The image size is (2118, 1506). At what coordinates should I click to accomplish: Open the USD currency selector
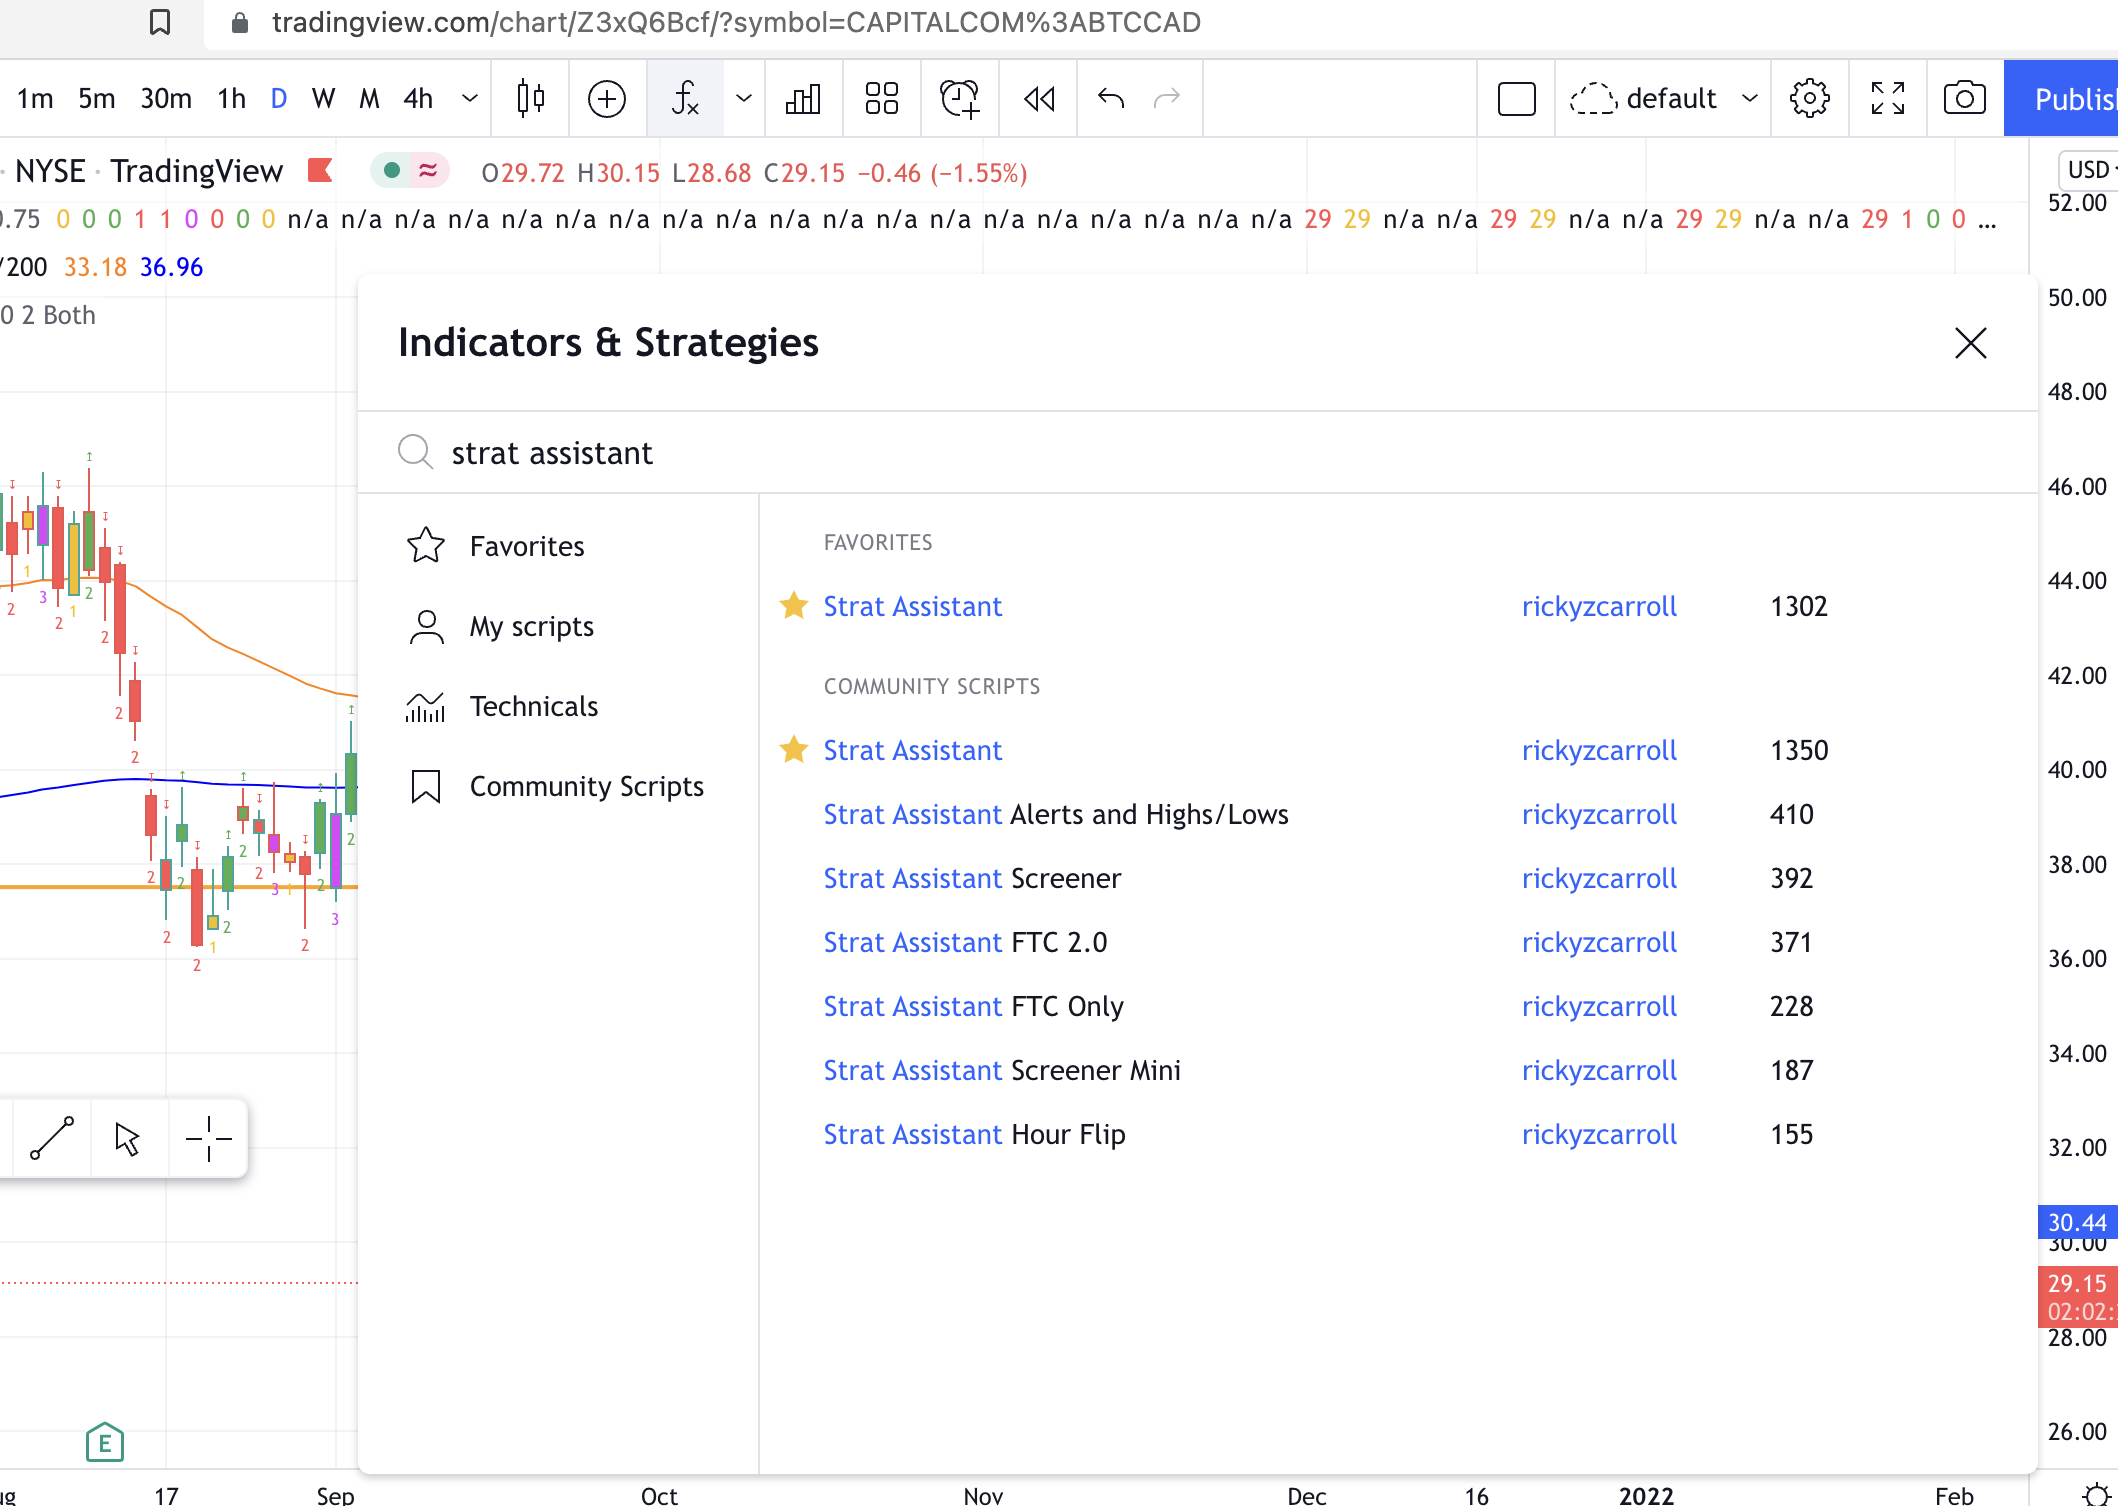[2090, 169]
